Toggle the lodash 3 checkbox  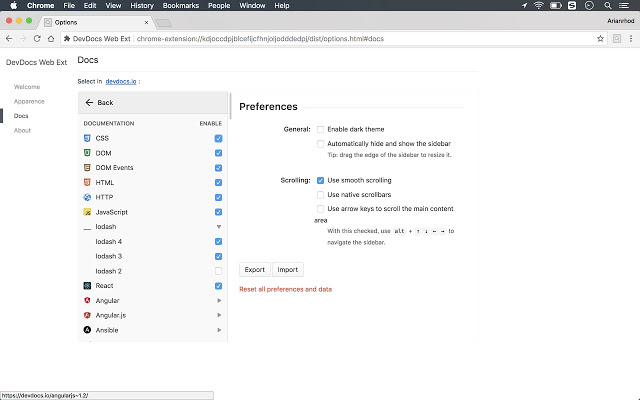coord(218,256)
